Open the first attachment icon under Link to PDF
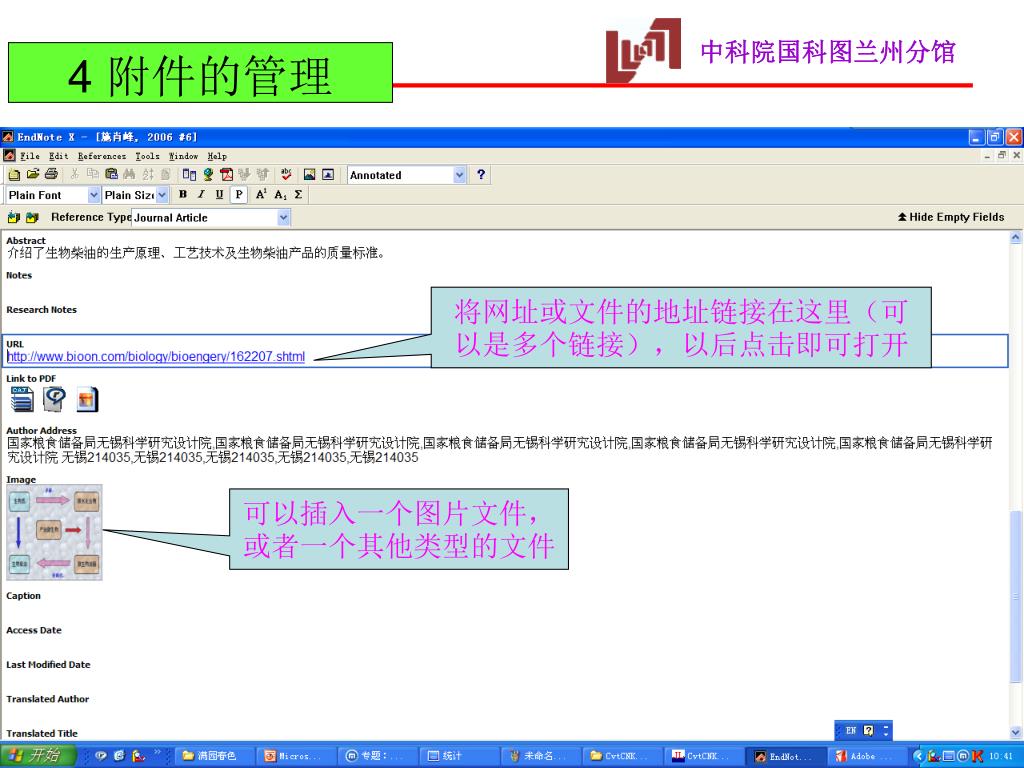This screenshot has height=768, width=1024. coord(22,399)
